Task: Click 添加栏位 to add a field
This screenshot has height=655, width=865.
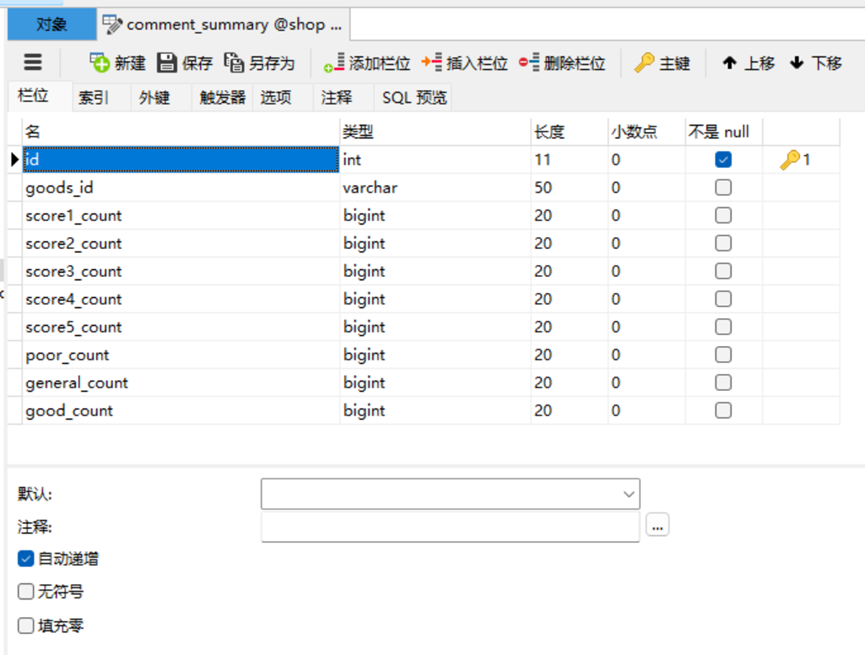Action: [x=367, y=63]
